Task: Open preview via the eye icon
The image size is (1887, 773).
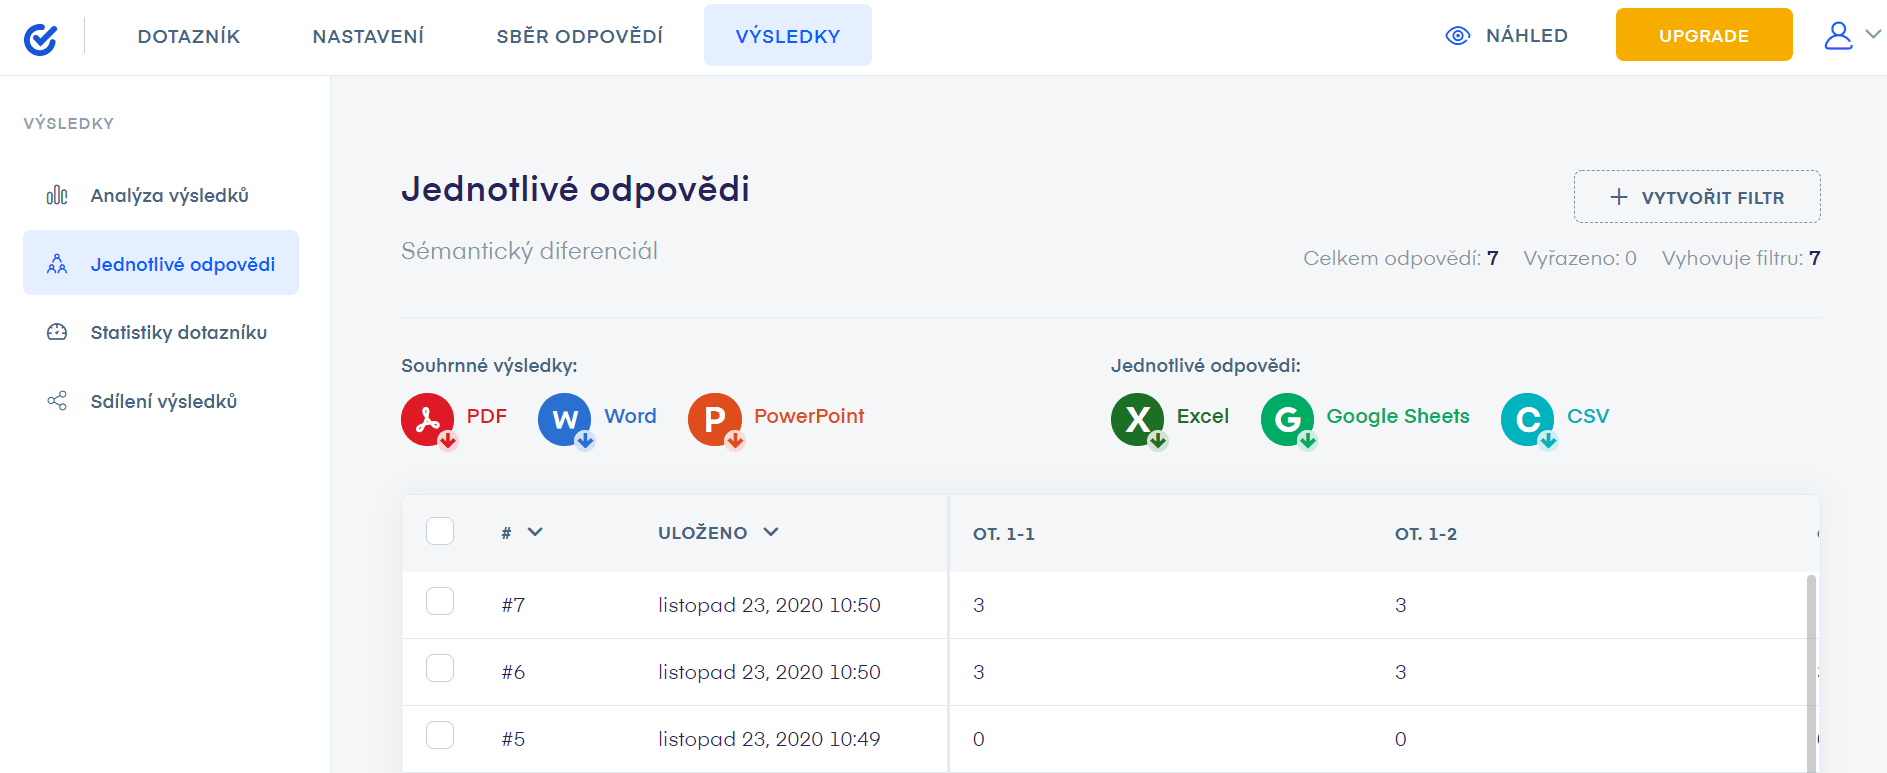Action: click(1458, 36)
